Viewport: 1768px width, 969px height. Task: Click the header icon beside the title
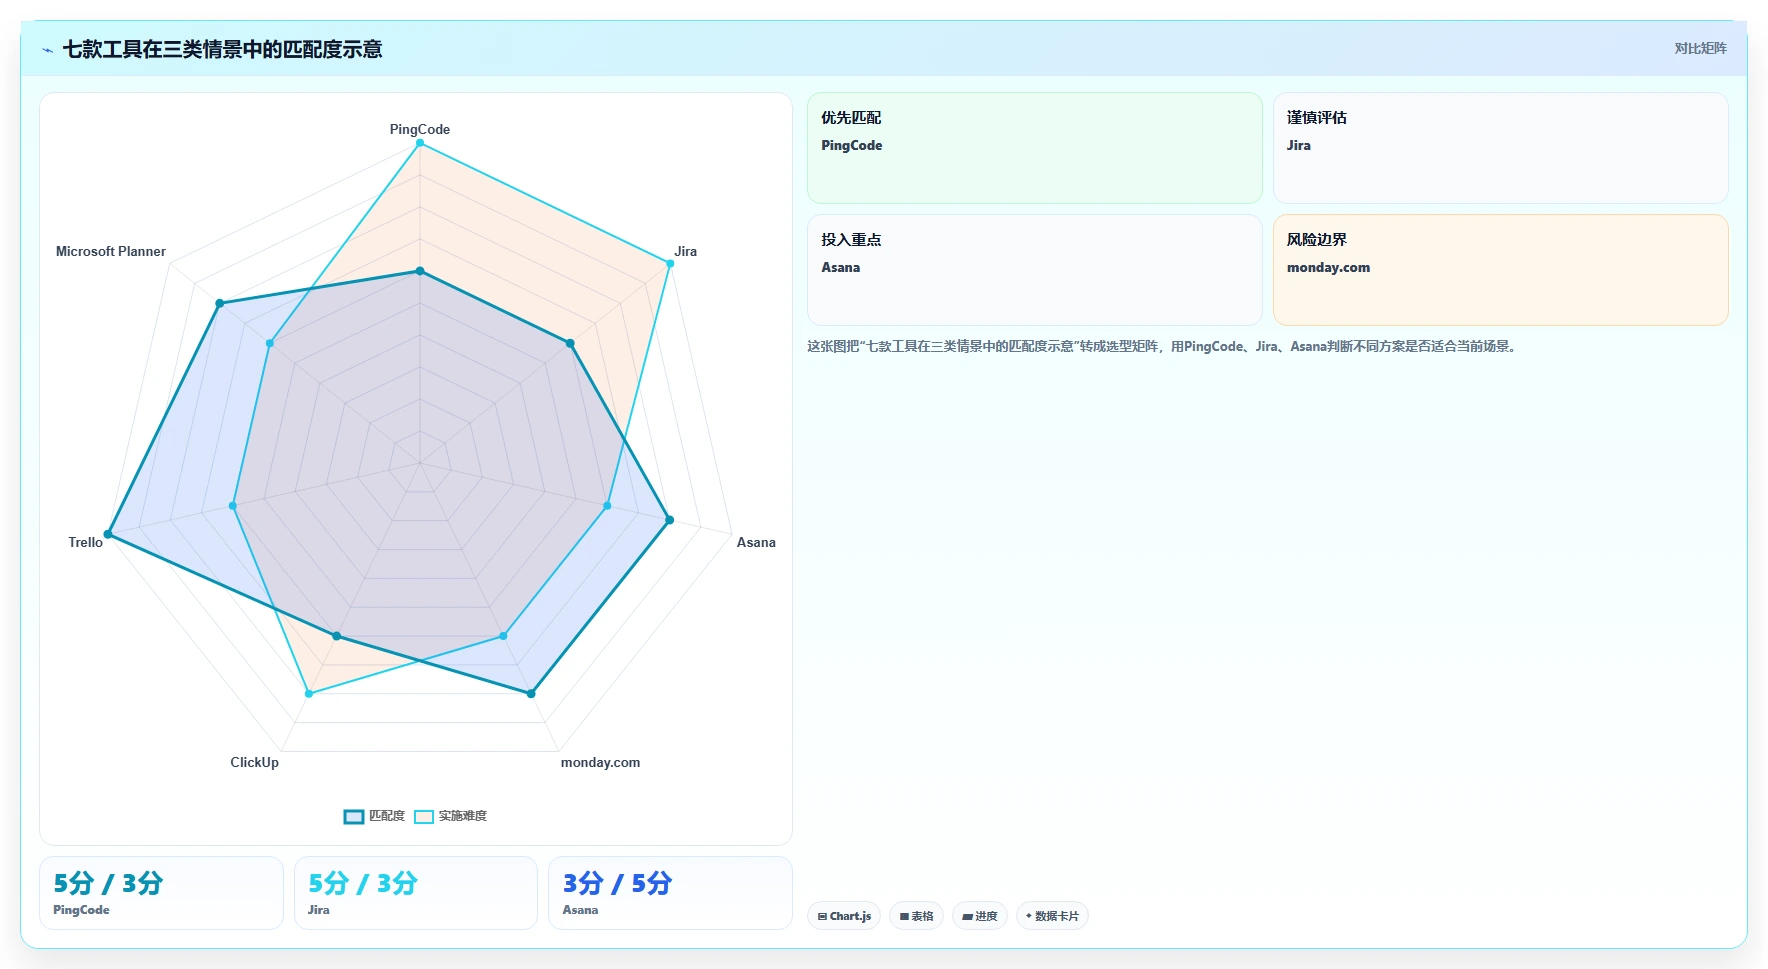tap(47, 50)
